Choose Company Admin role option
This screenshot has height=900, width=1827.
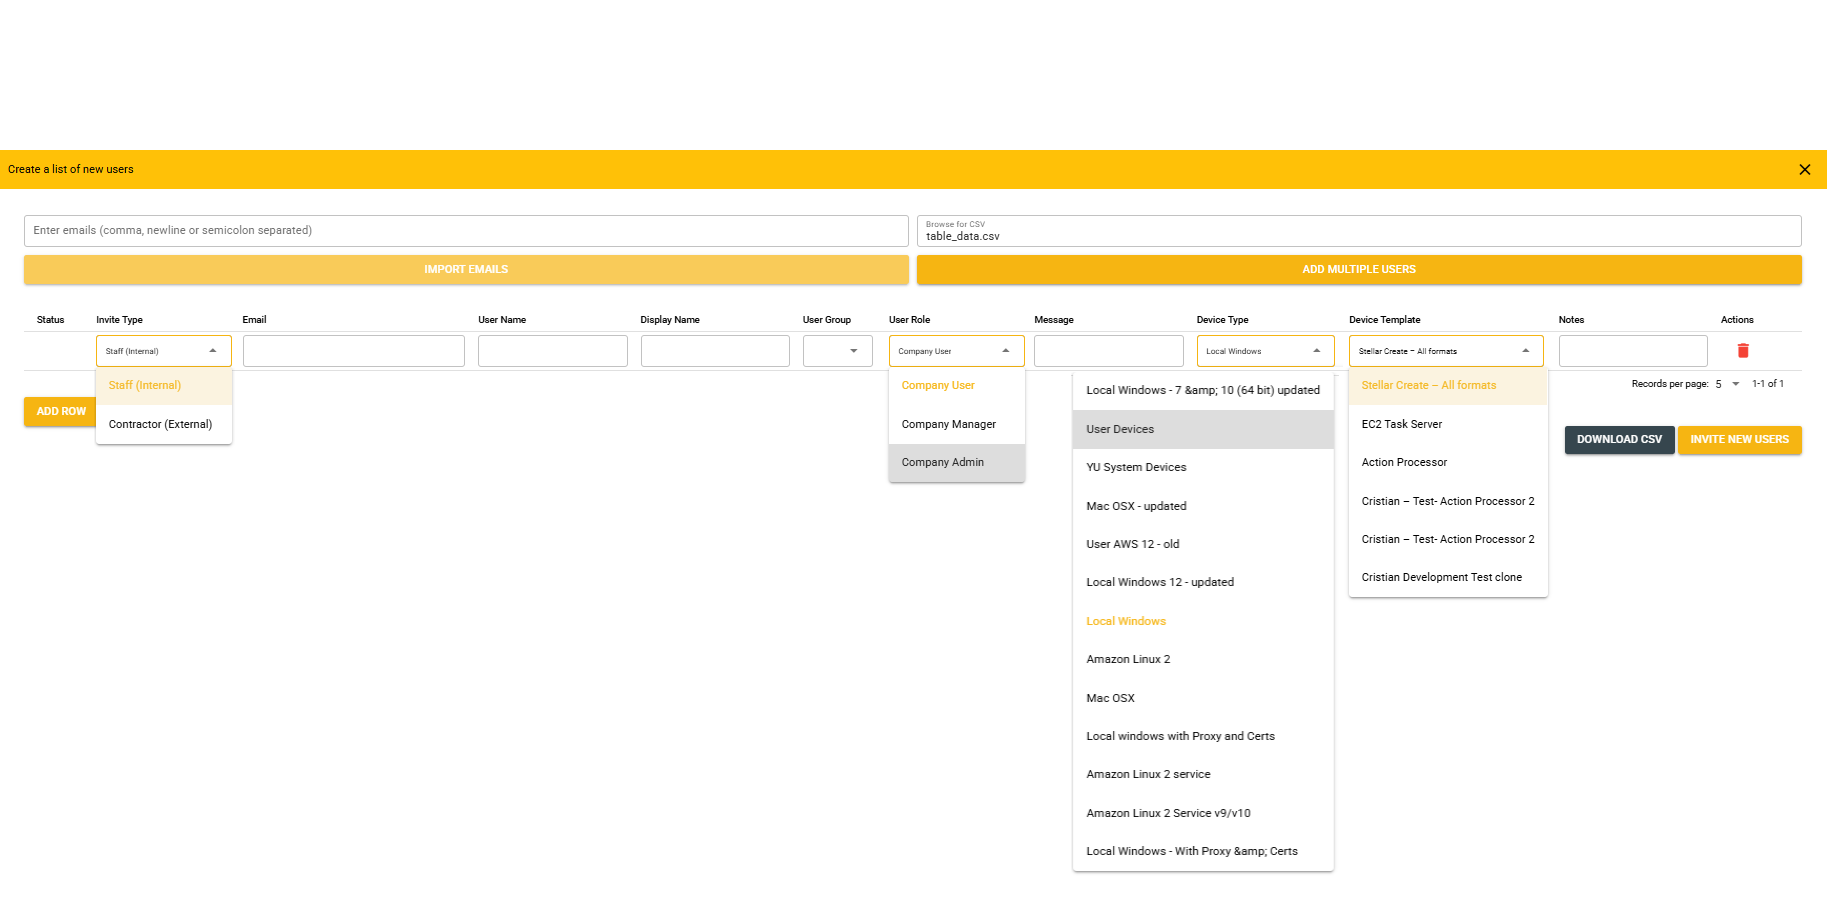[x=943, y=463]
